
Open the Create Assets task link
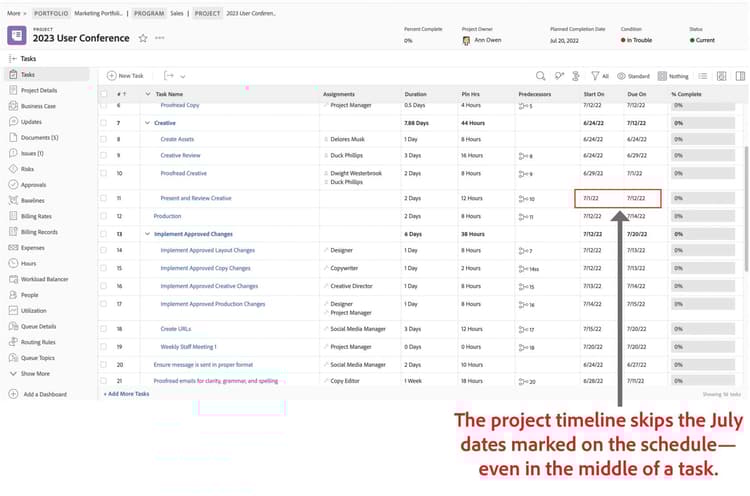pyautogui.click(x=177, y=139)
